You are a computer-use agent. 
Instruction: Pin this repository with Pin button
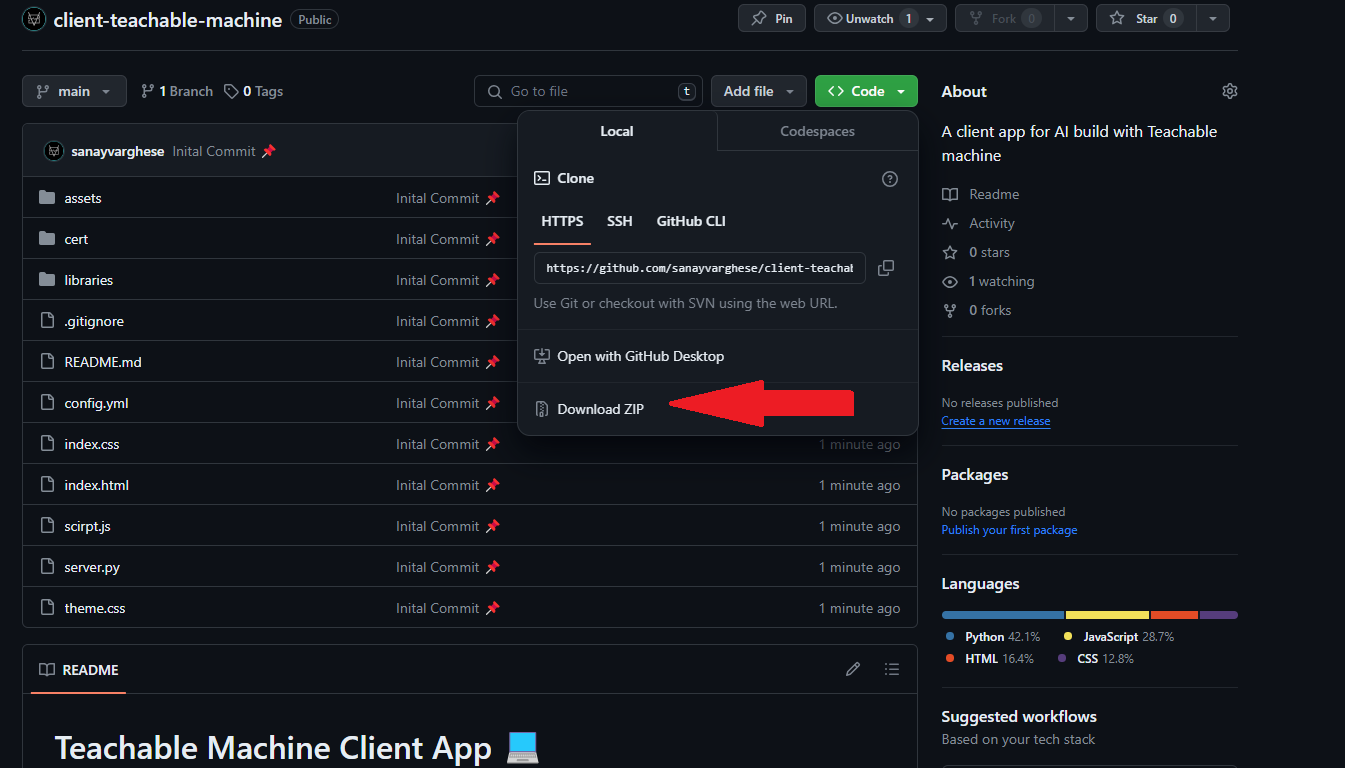(772, 18)
